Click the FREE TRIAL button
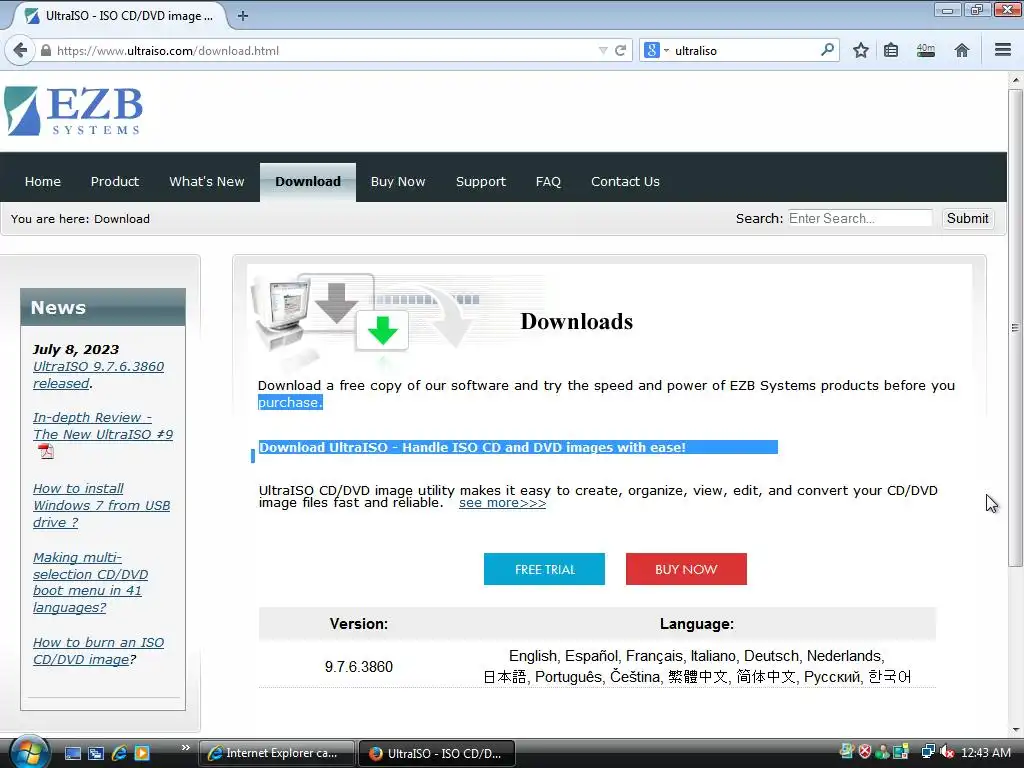Screen dimensions: 1024x768 click(x=544, y=569)
